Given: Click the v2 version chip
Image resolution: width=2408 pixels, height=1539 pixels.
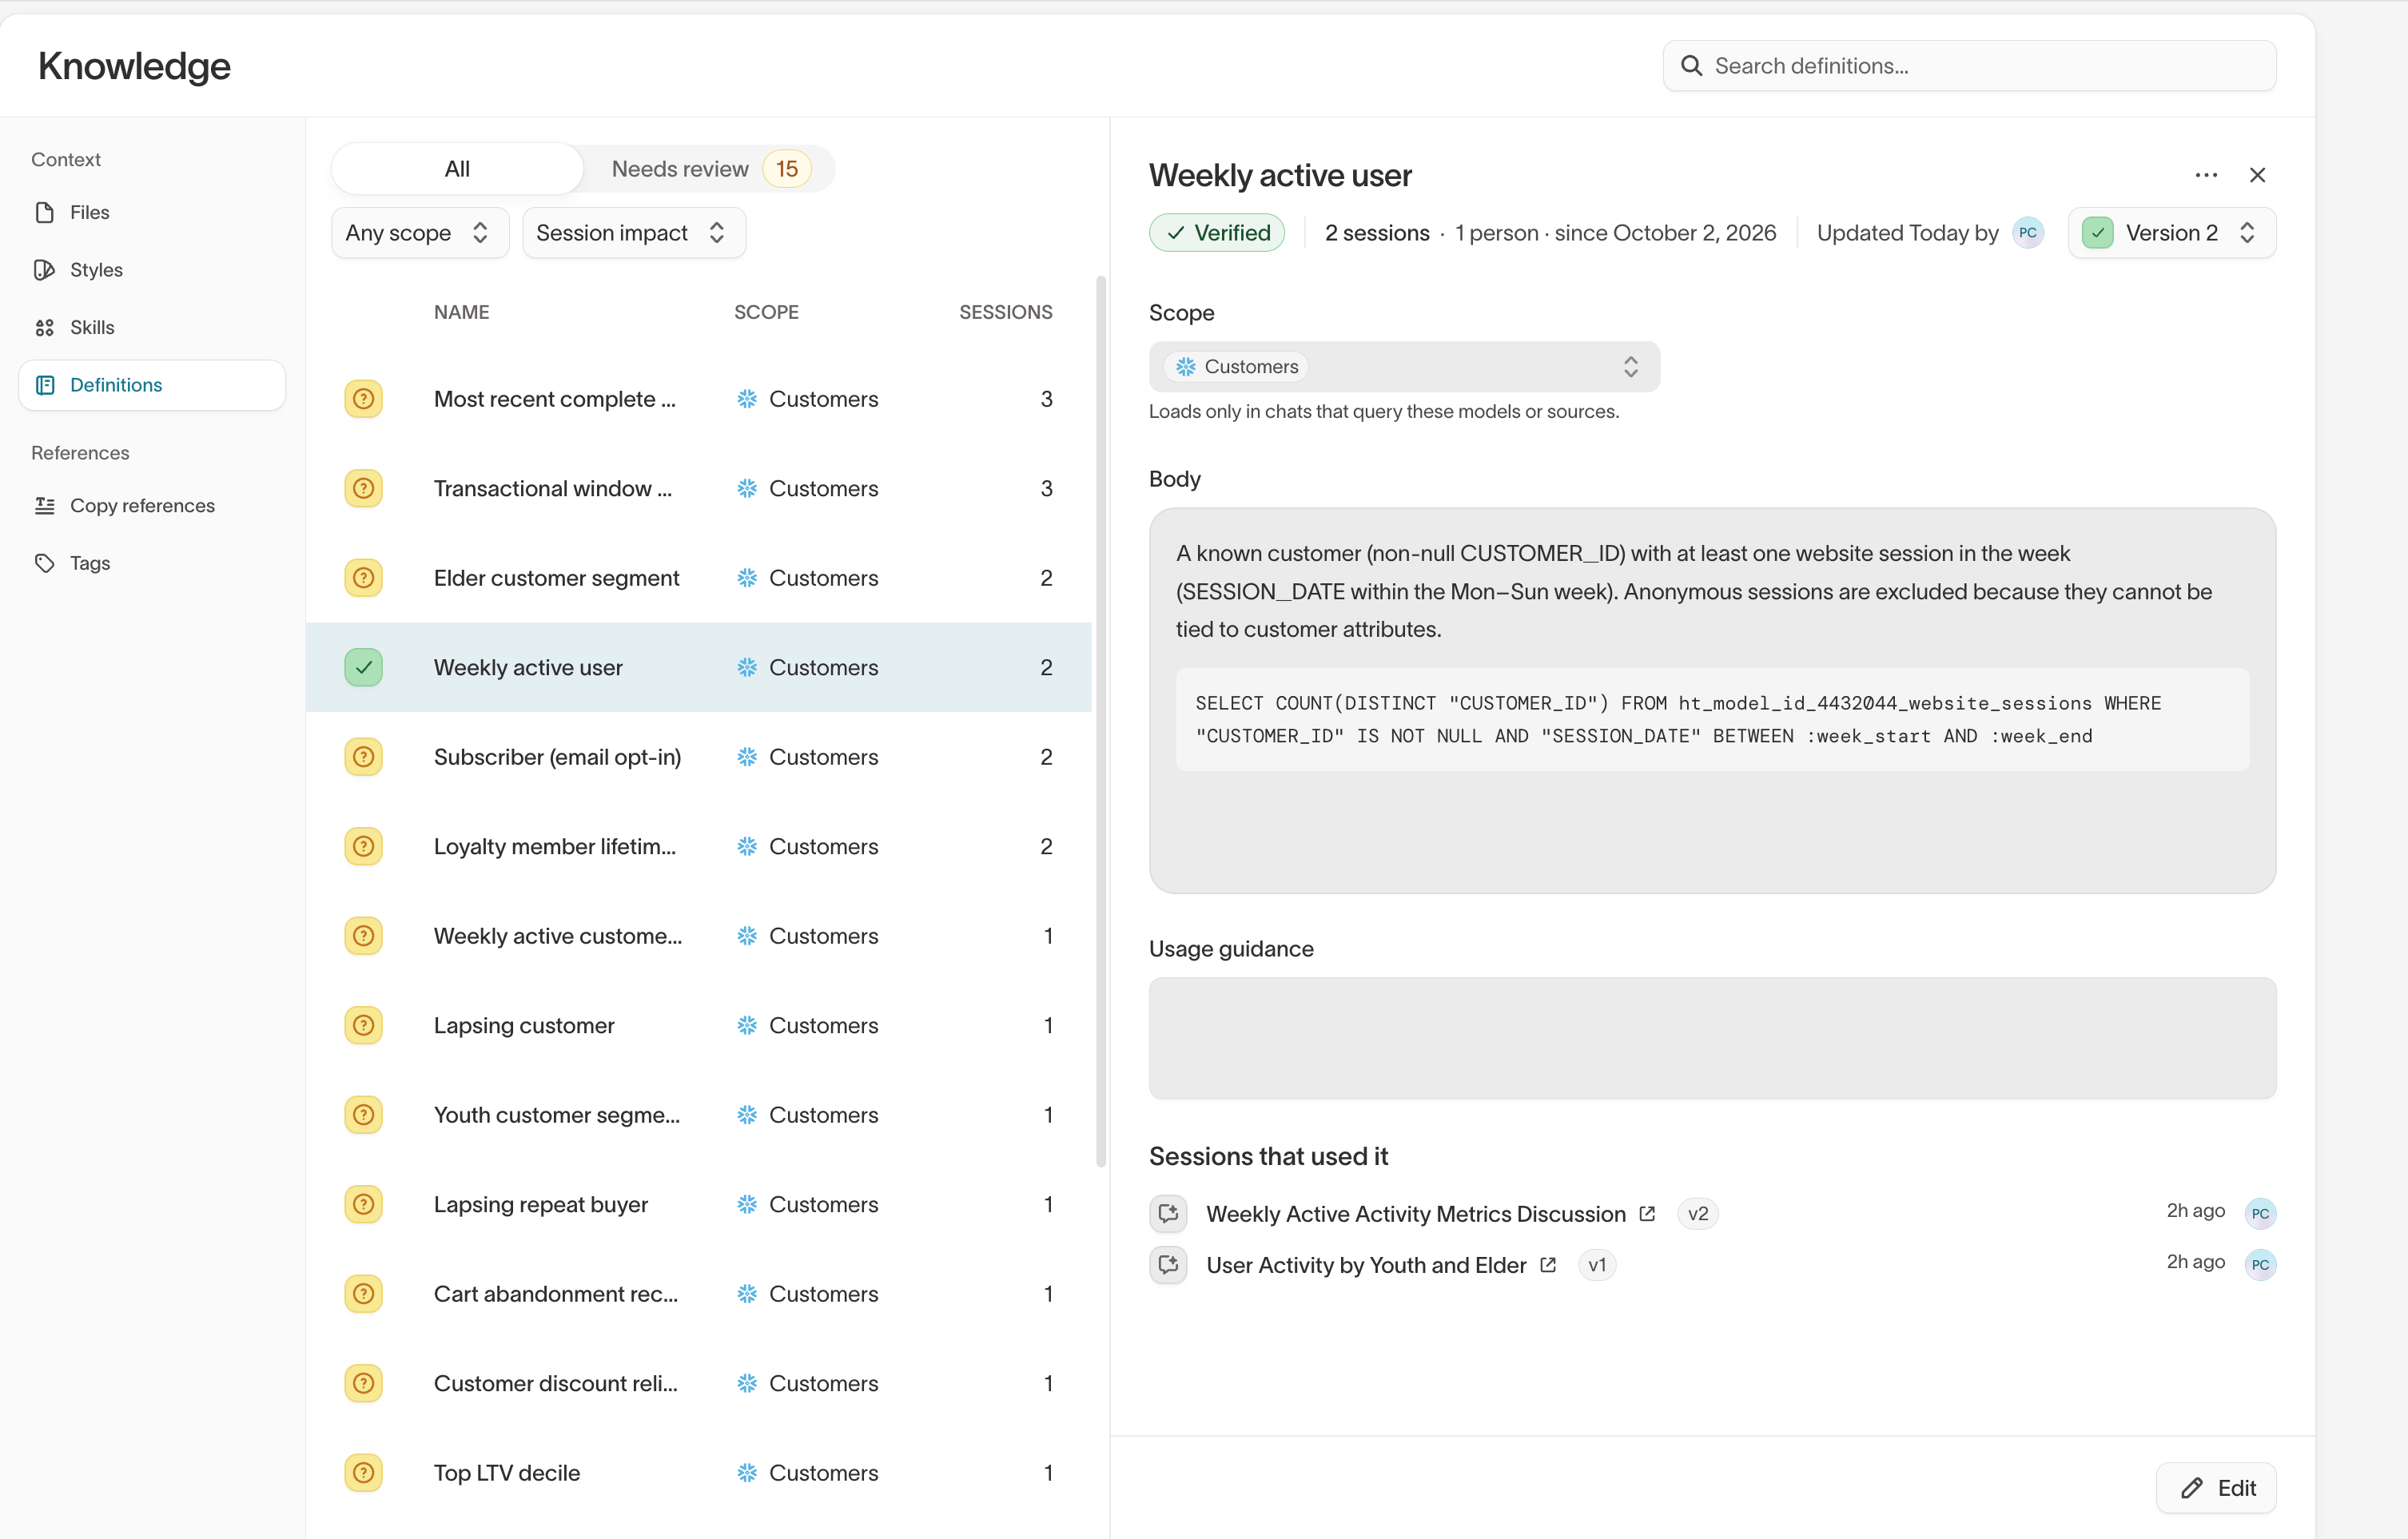Looking at the screenshot, I should coord(1697,1214).
